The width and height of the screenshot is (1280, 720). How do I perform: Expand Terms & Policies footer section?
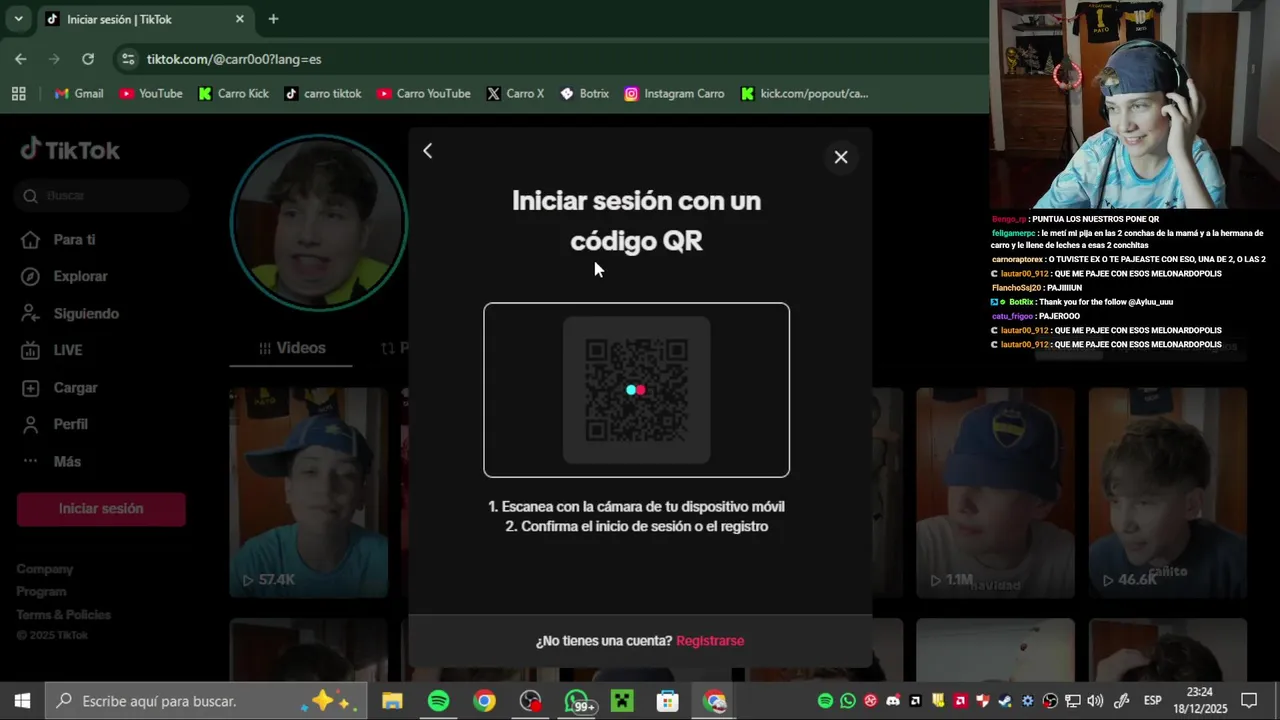(63, 615)
